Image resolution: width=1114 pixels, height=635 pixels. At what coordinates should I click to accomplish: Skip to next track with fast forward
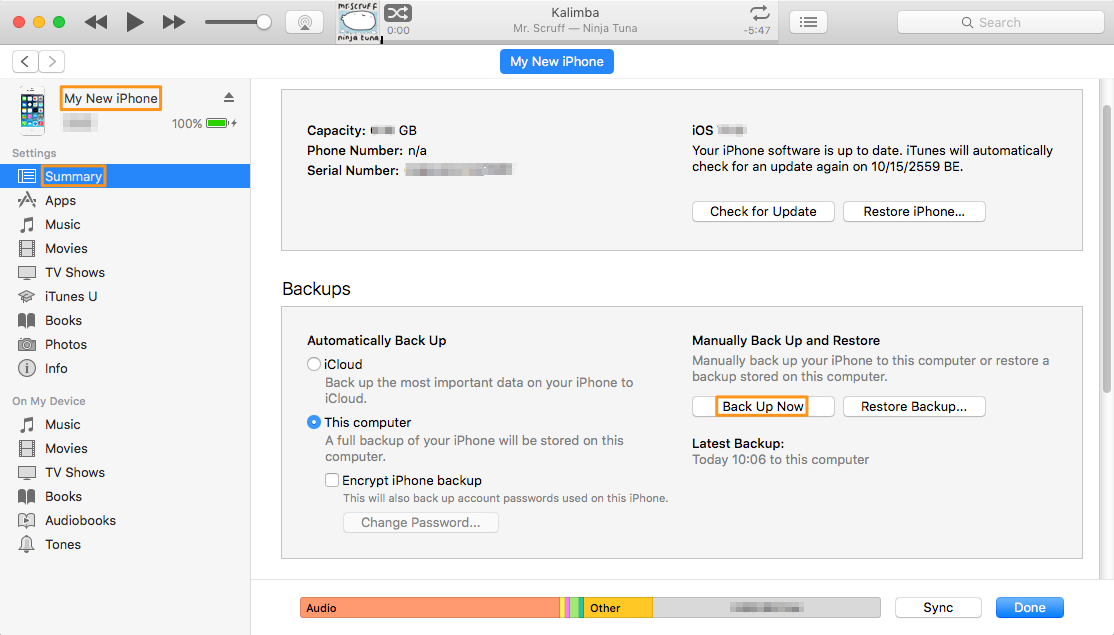173,22
